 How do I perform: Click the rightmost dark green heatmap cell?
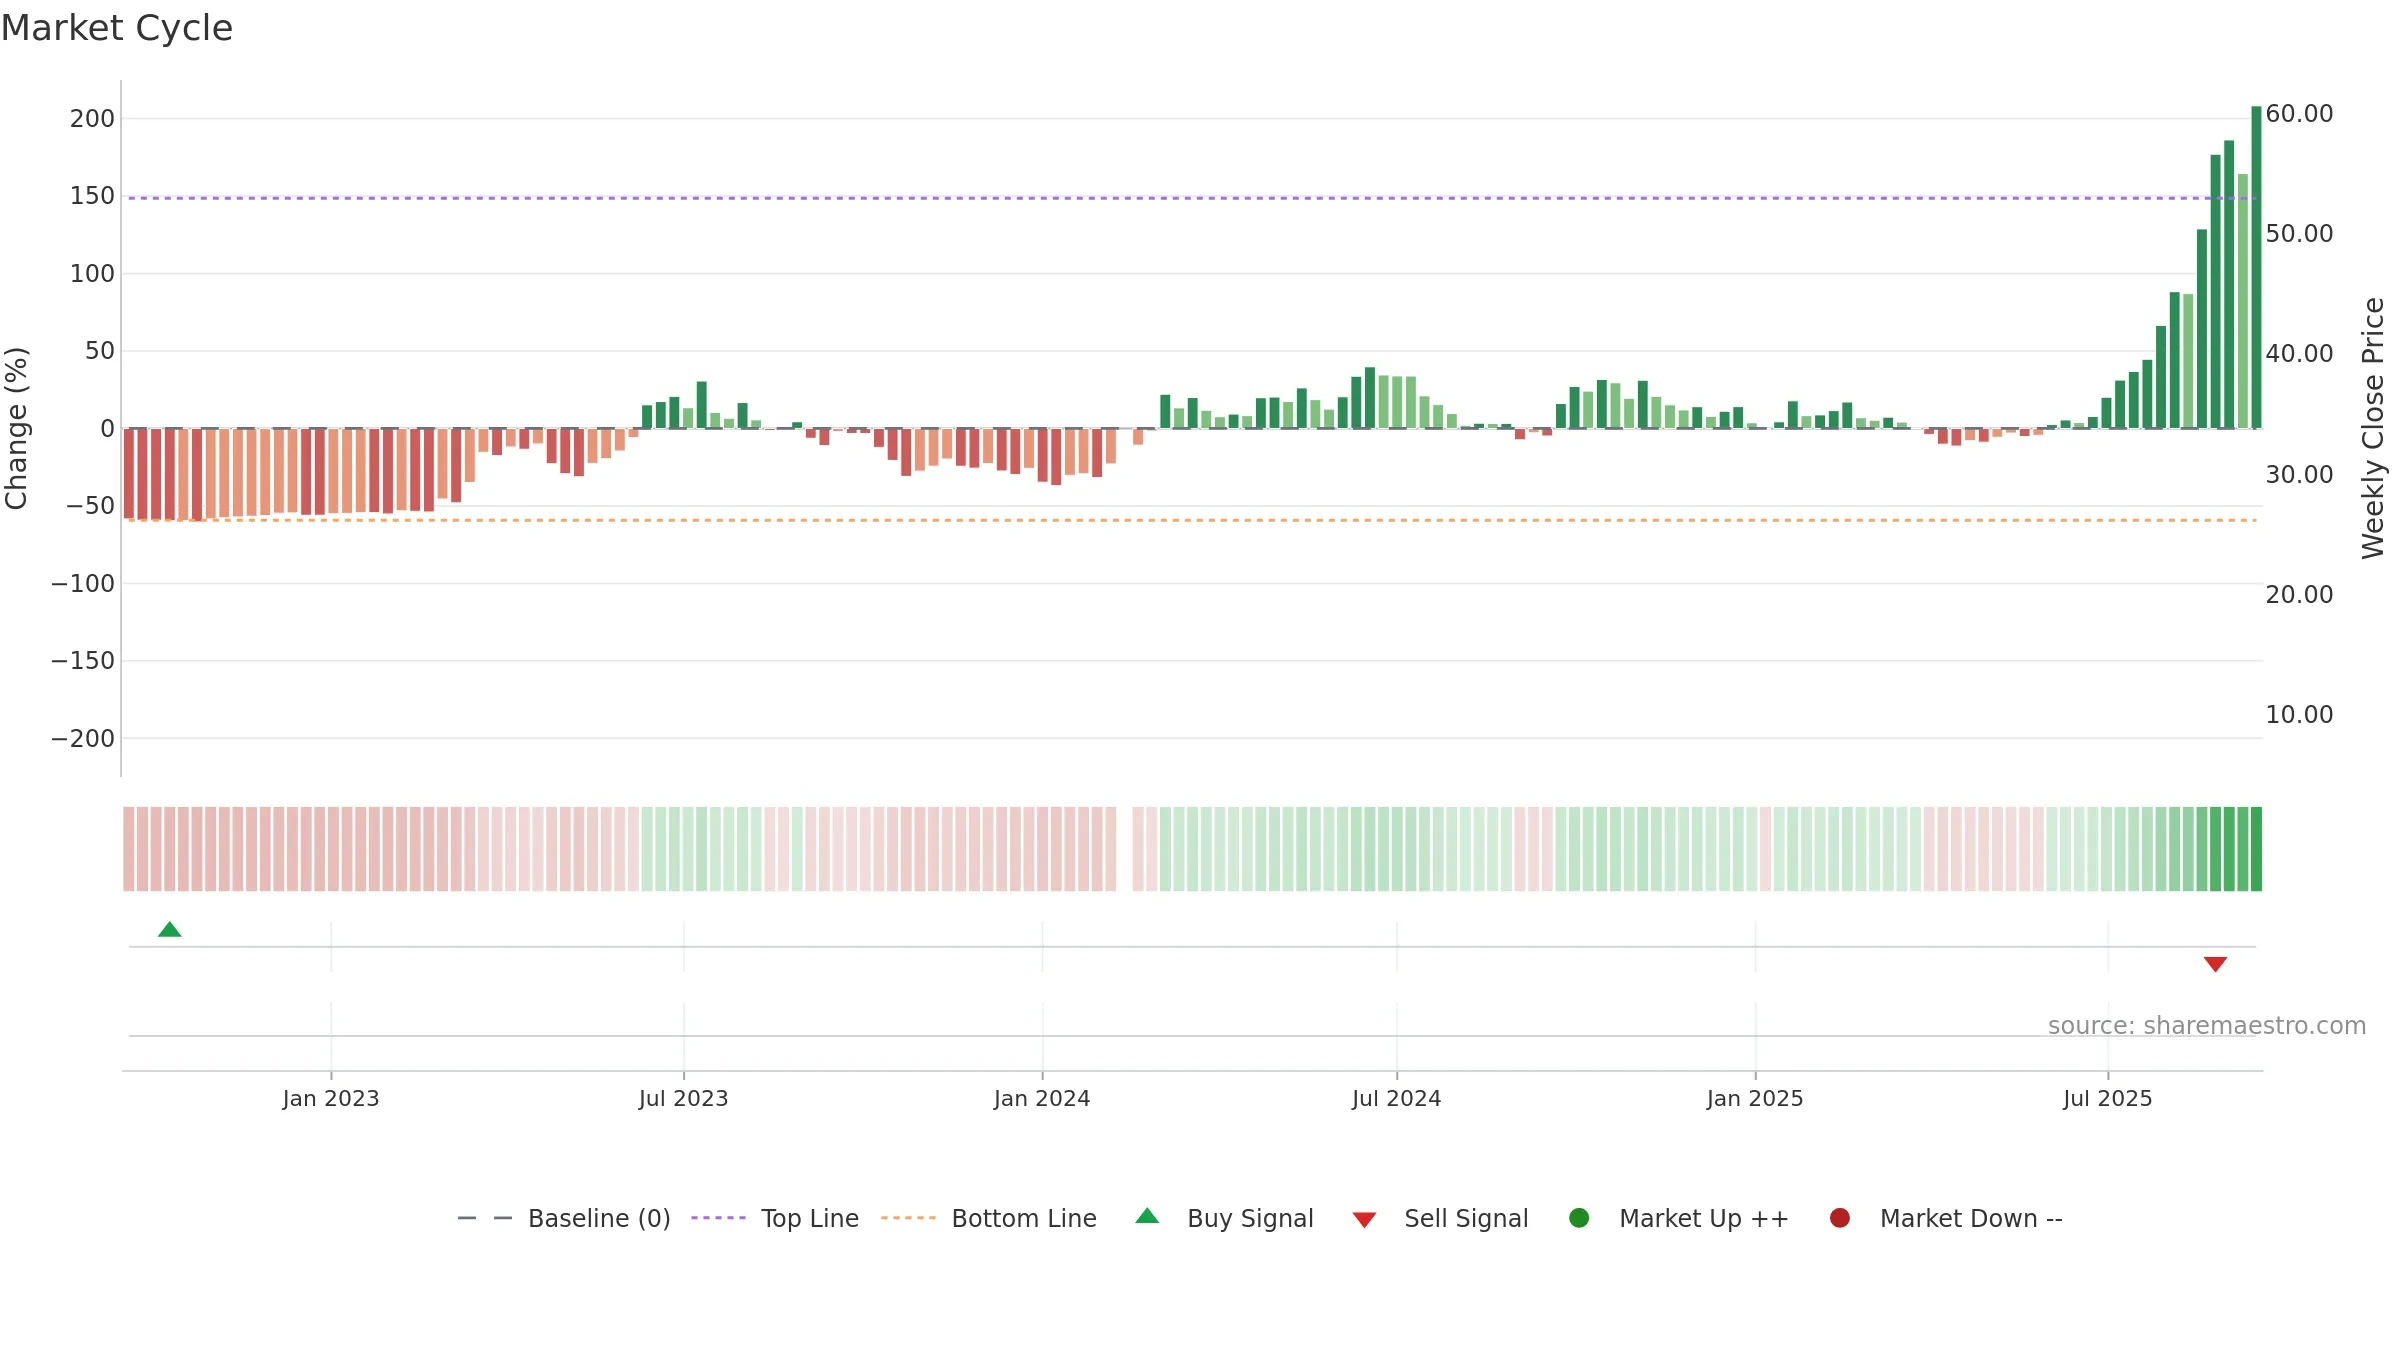[x=2256, y=849]
